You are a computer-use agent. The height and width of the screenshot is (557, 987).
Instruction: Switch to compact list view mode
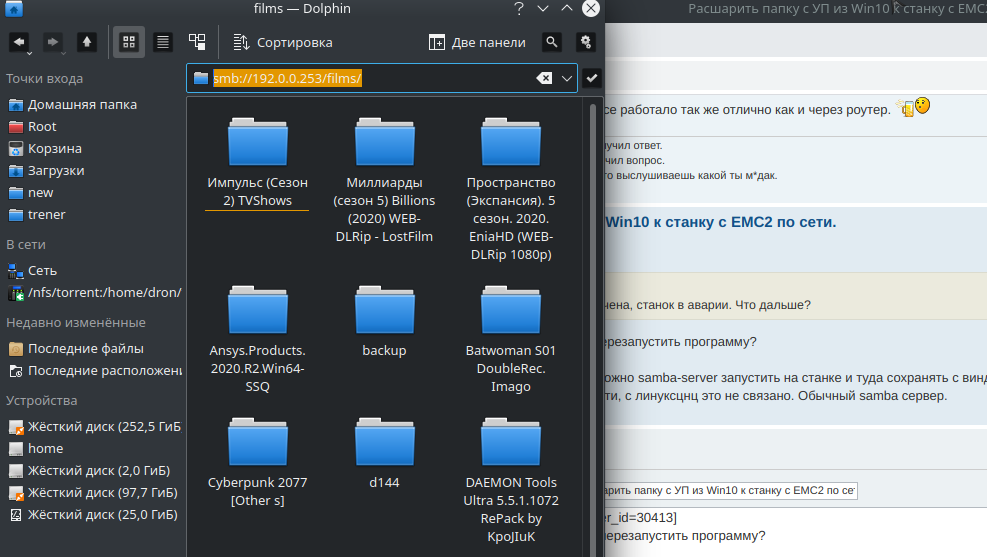[163, 42]
